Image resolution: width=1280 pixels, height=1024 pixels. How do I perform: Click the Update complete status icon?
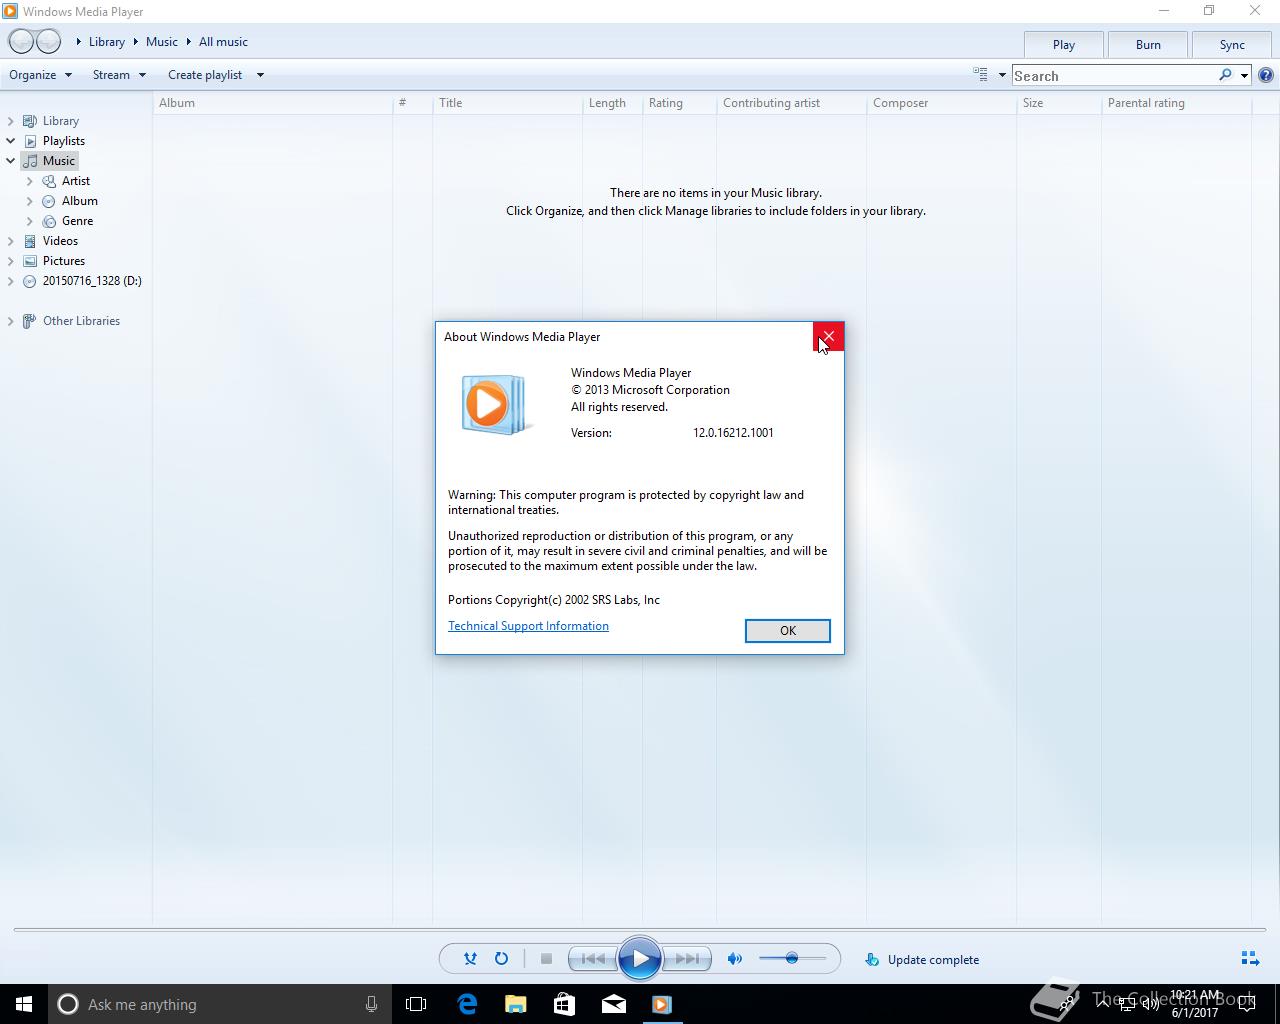tap(872, 959)
